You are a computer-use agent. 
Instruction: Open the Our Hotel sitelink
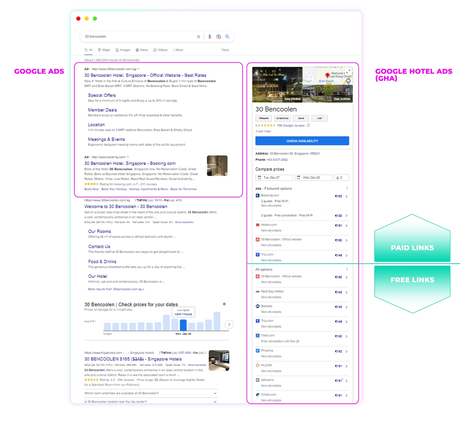click(x=97, y=276)
